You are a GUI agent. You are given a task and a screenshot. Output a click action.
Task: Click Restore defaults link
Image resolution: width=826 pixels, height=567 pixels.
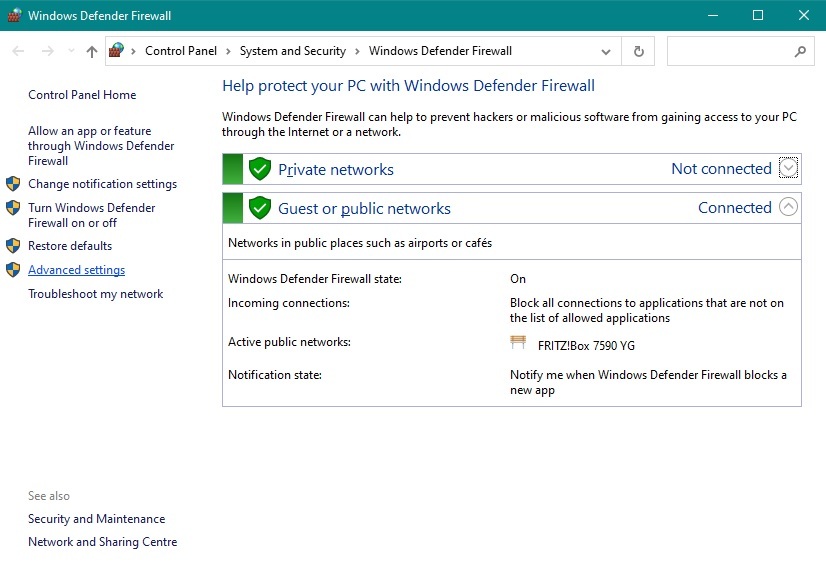(x=70, y=246)
